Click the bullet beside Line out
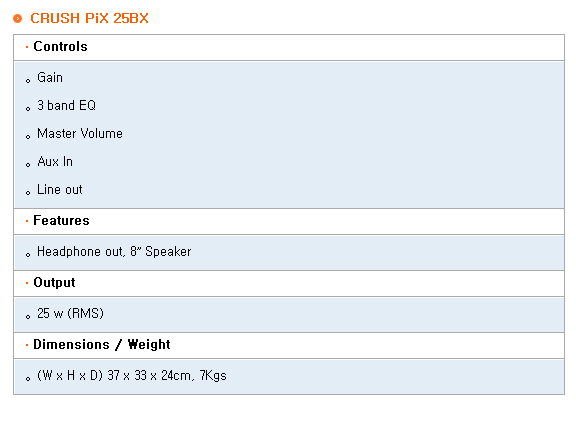 (x=28, y=193)
